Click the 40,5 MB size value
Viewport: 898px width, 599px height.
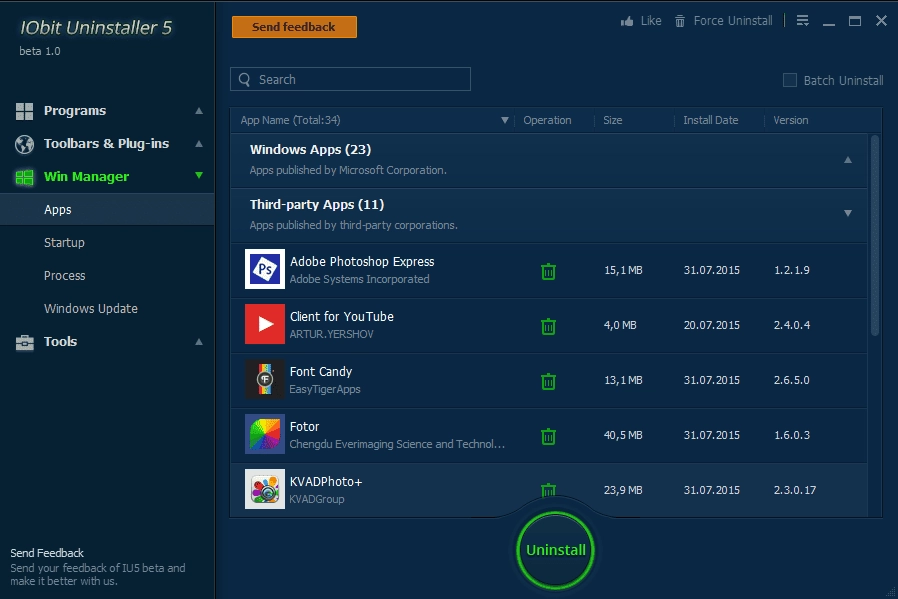[x=623, y=435]
